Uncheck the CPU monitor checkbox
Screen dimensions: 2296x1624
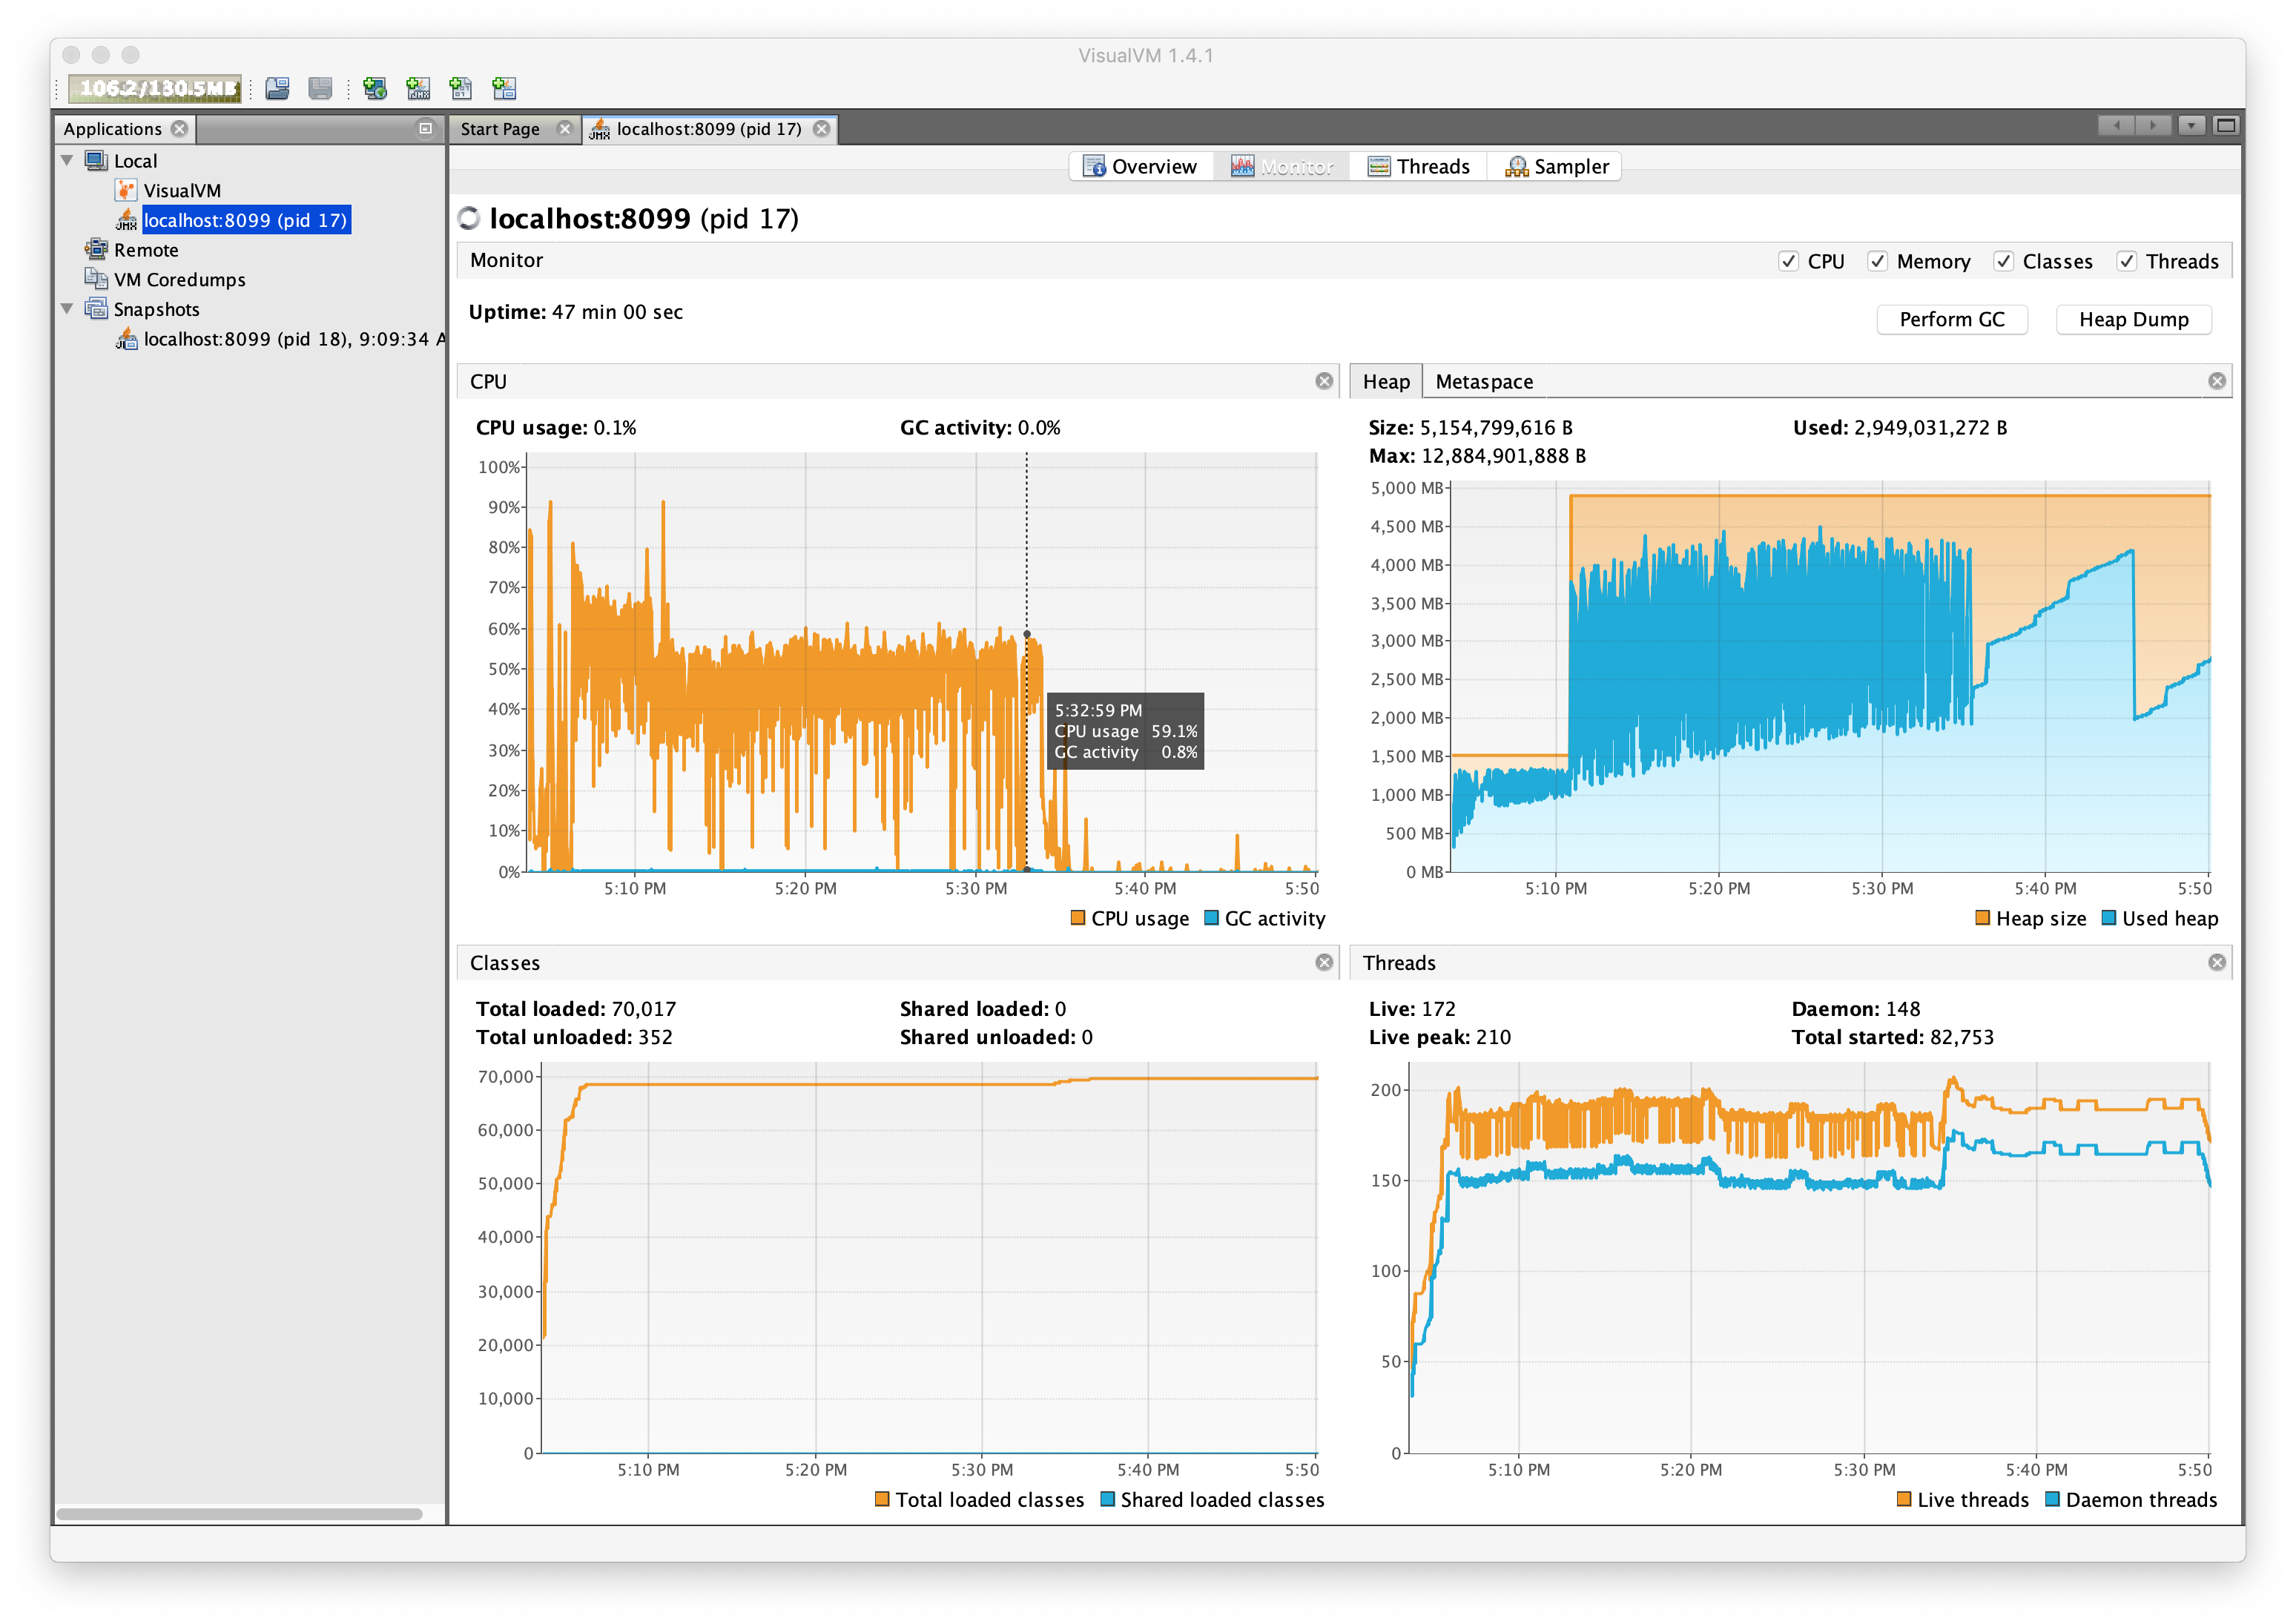coord(1788,261)
